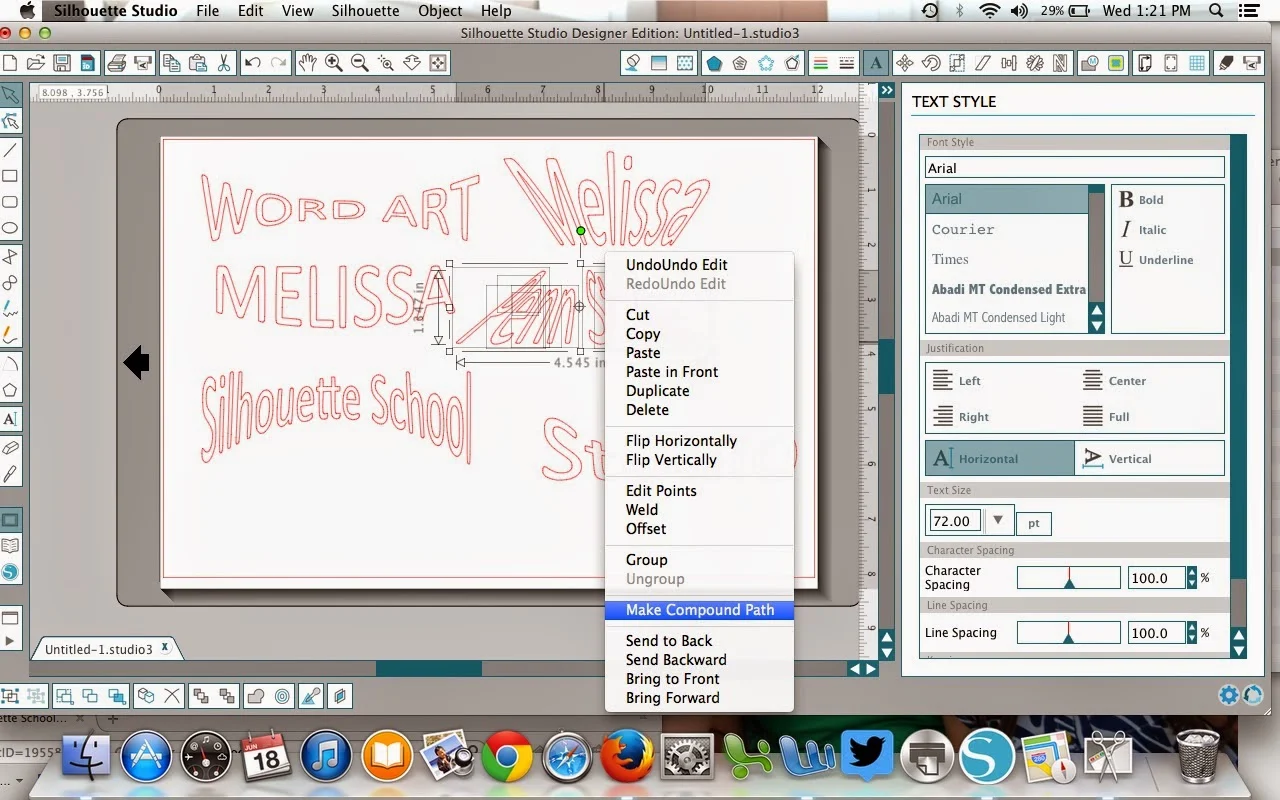Click the Weld icon in the bottom toolbar
1280x800 pixels.
point(255,696)
